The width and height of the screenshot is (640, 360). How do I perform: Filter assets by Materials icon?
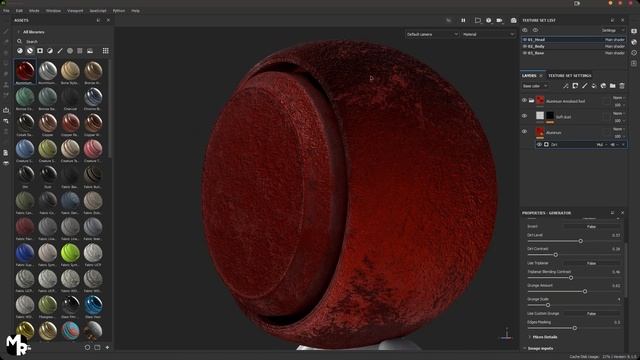pos(20,51)
